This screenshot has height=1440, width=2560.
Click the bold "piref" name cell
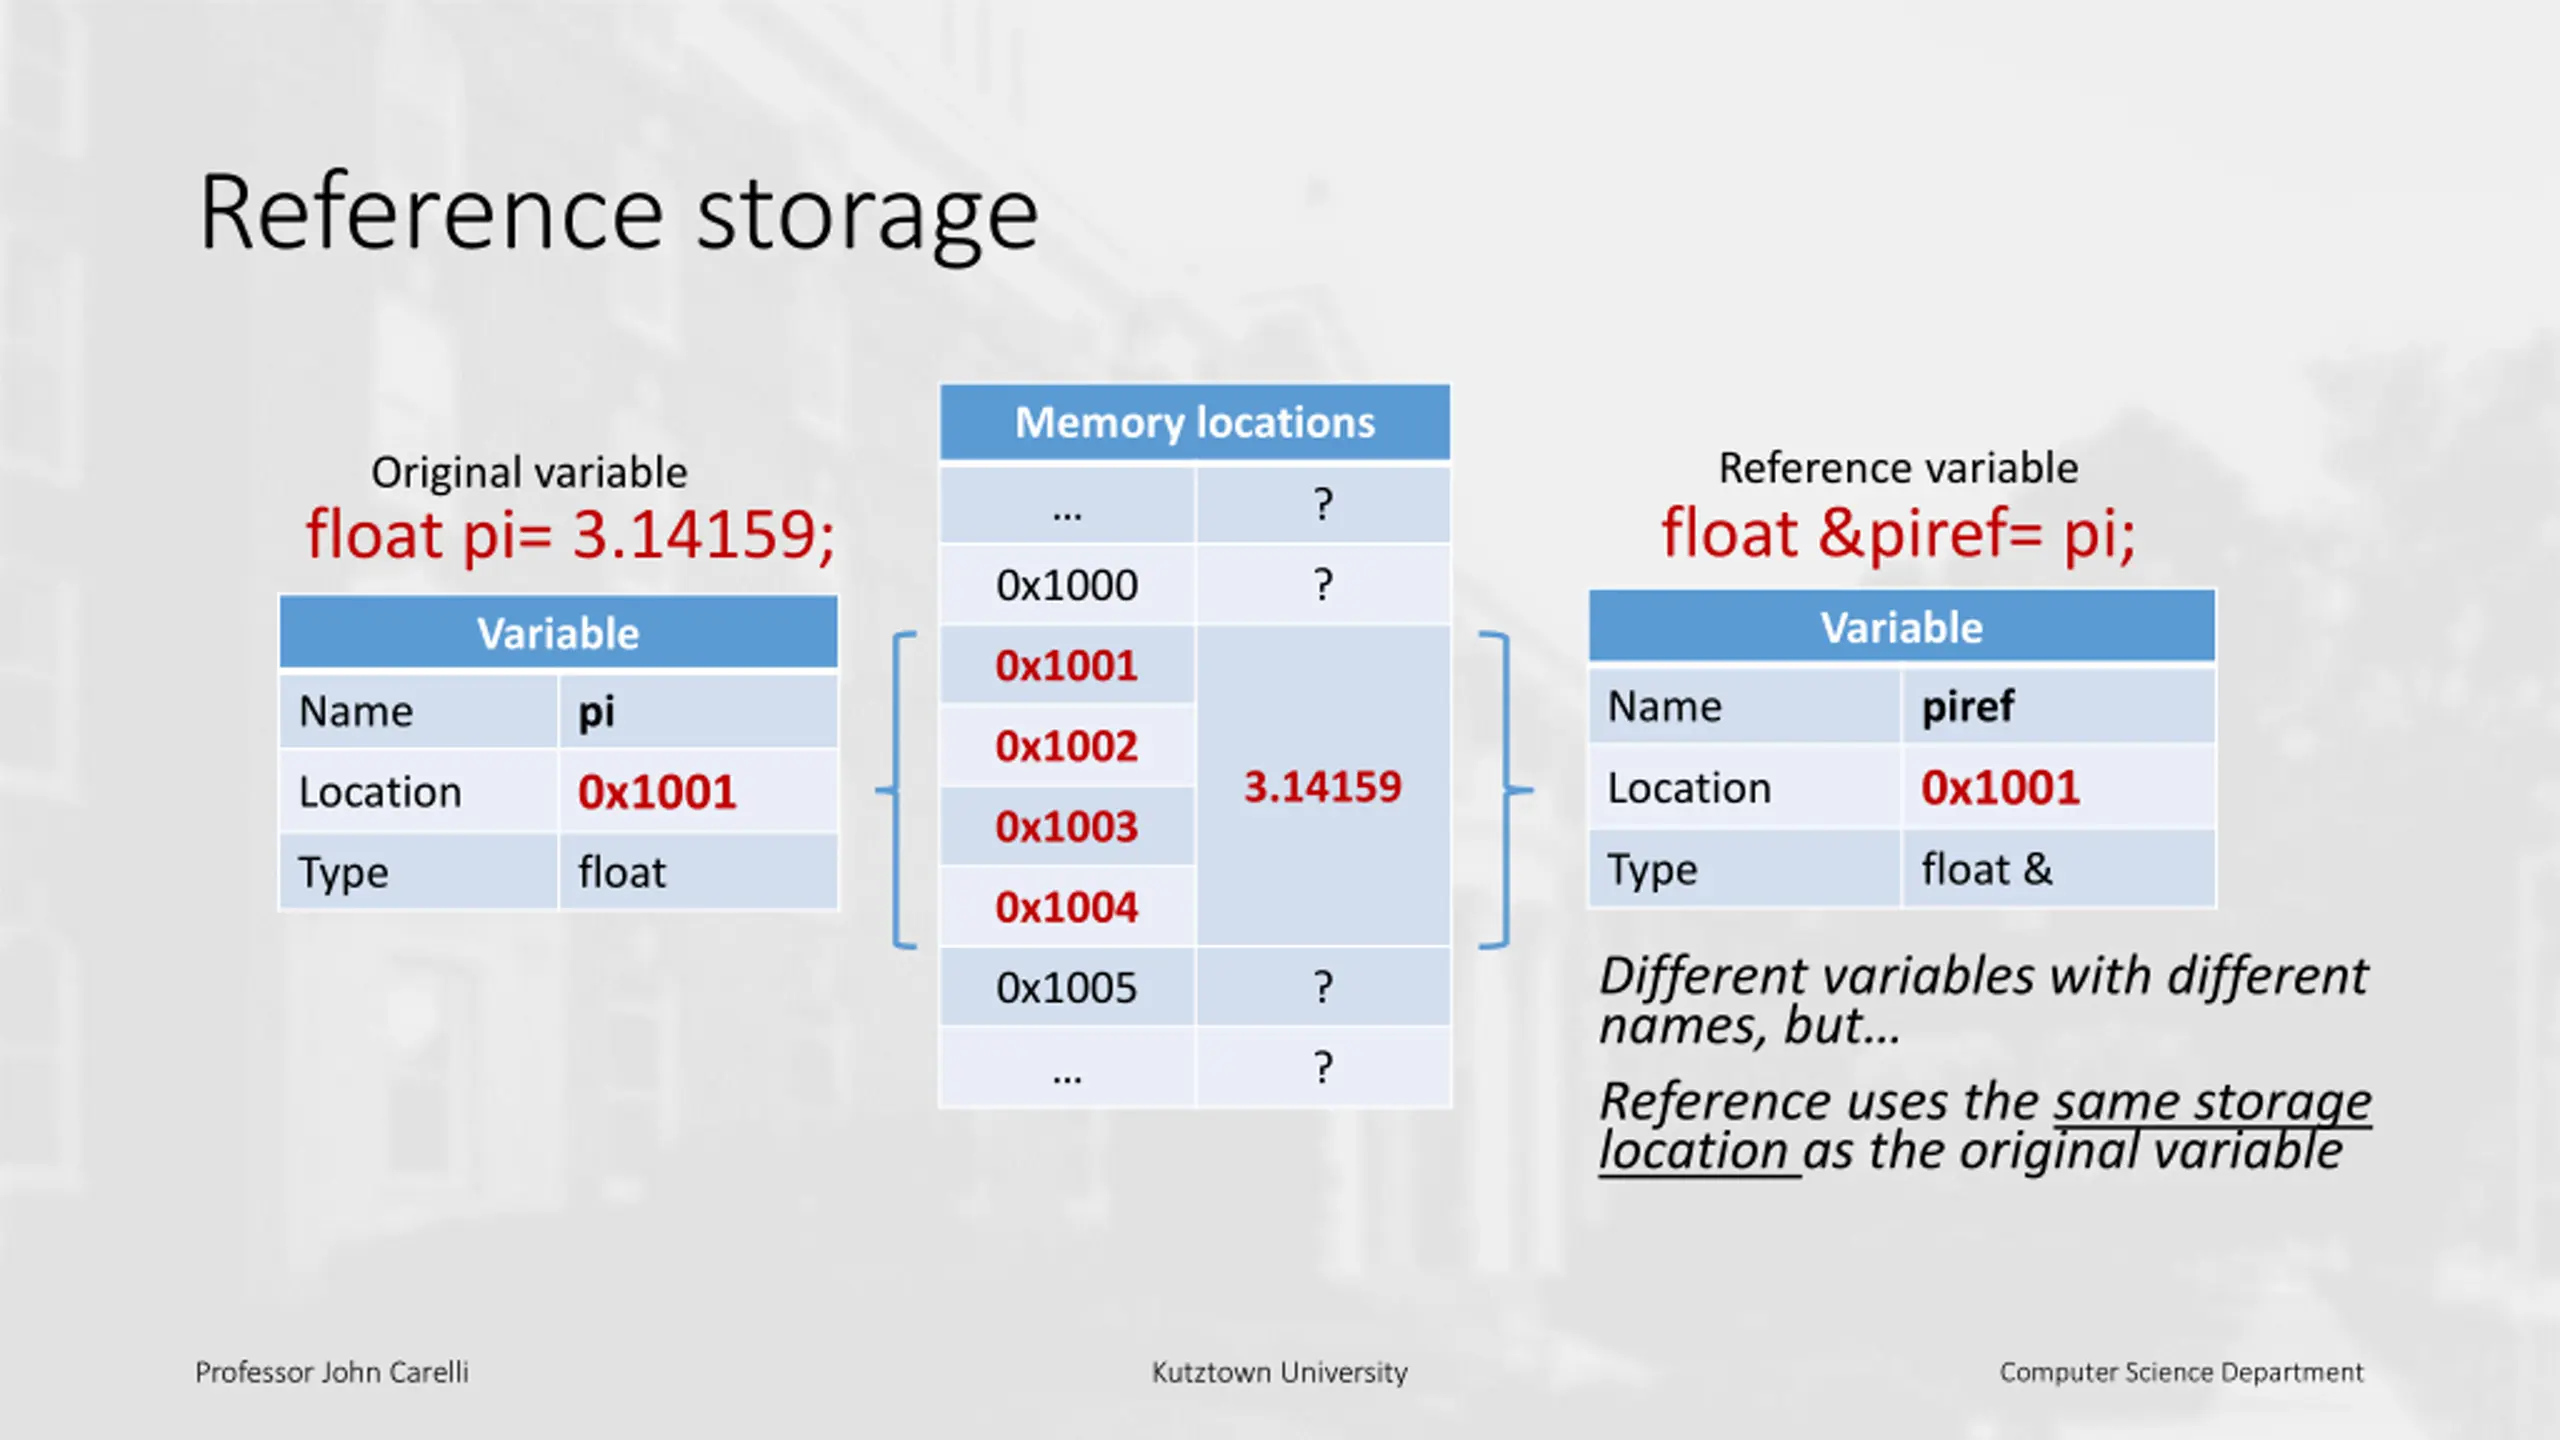[2059, 706]
